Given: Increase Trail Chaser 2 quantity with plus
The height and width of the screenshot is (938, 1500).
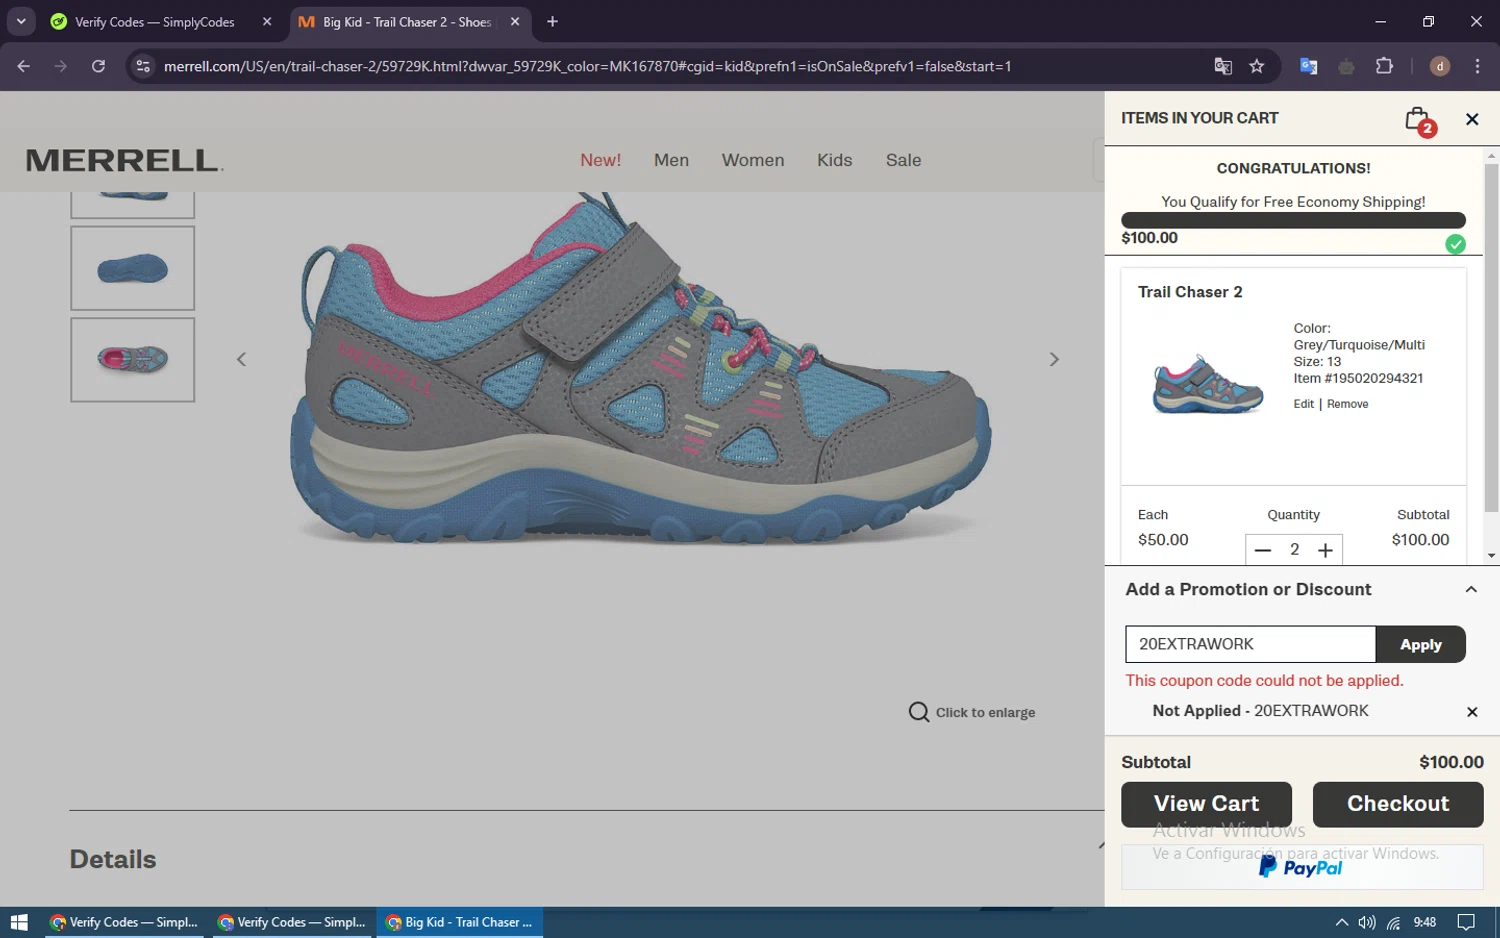Looking at the screenshot, I should (x=1325, y=550).
